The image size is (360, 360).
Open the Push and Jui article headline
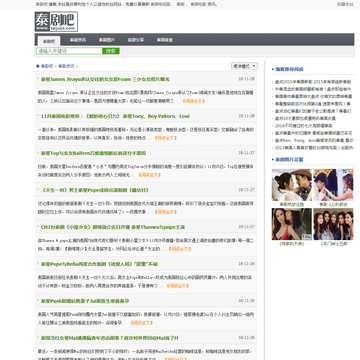pyautogui.click(x=85, y=301)
